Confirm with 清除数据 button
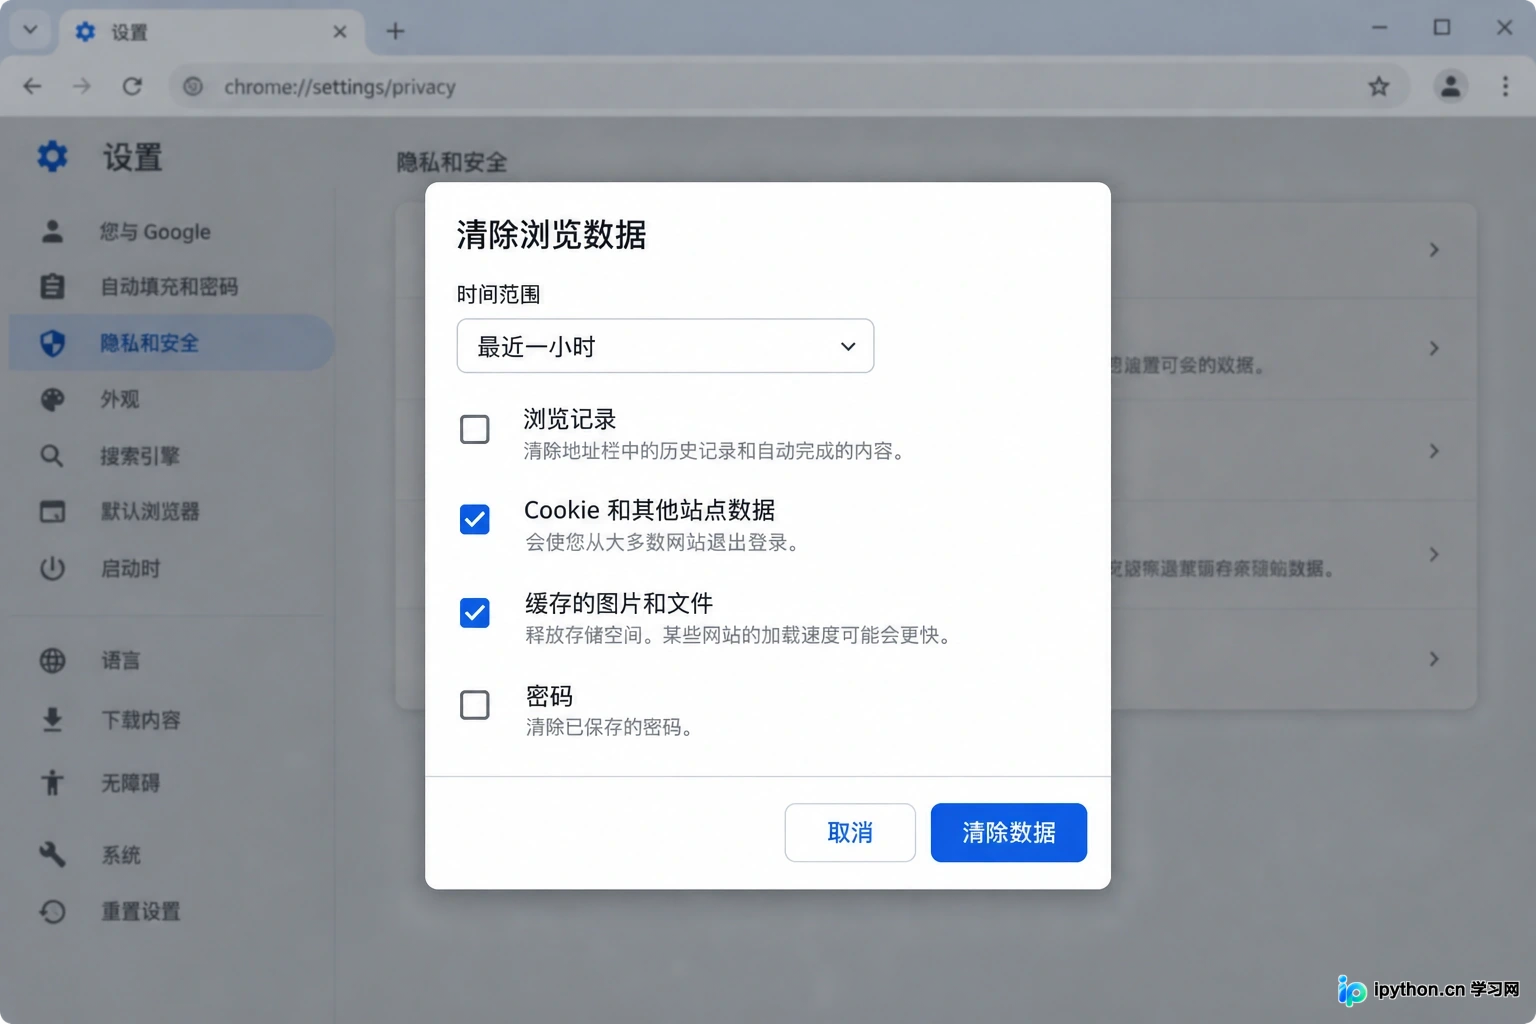This screenshot has height=1024, width=1536. coord(1009,832)
